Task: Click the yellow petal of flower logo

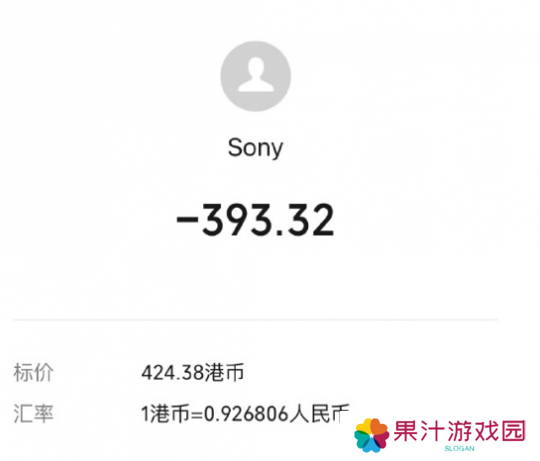Action: tap(364, 426)
